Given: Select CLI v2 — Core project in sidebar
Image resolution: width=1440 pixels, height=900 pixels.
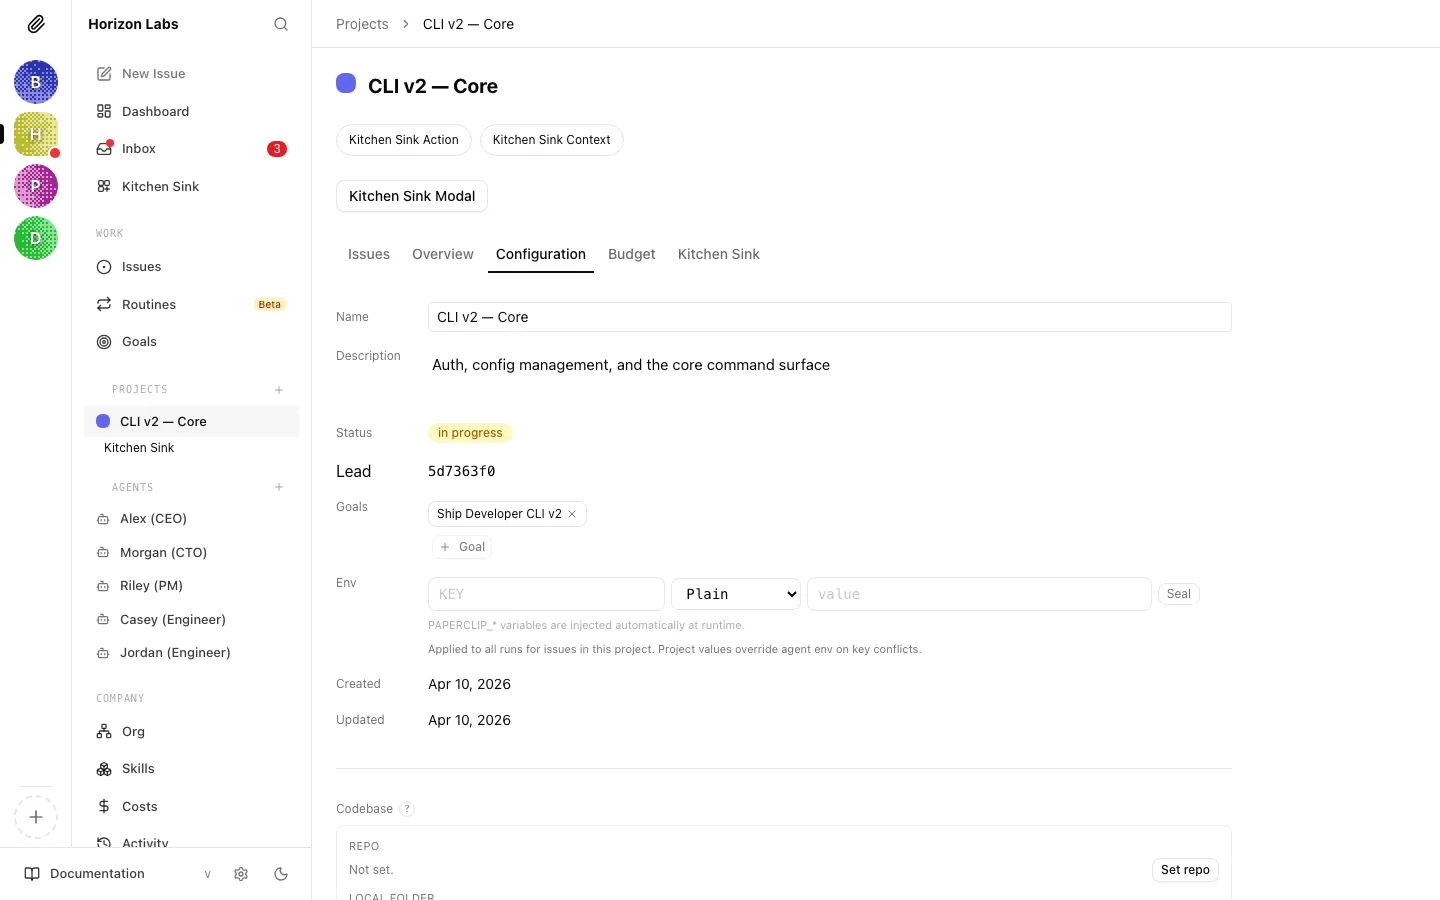Looking at the screenshot, I should (191, 422).
